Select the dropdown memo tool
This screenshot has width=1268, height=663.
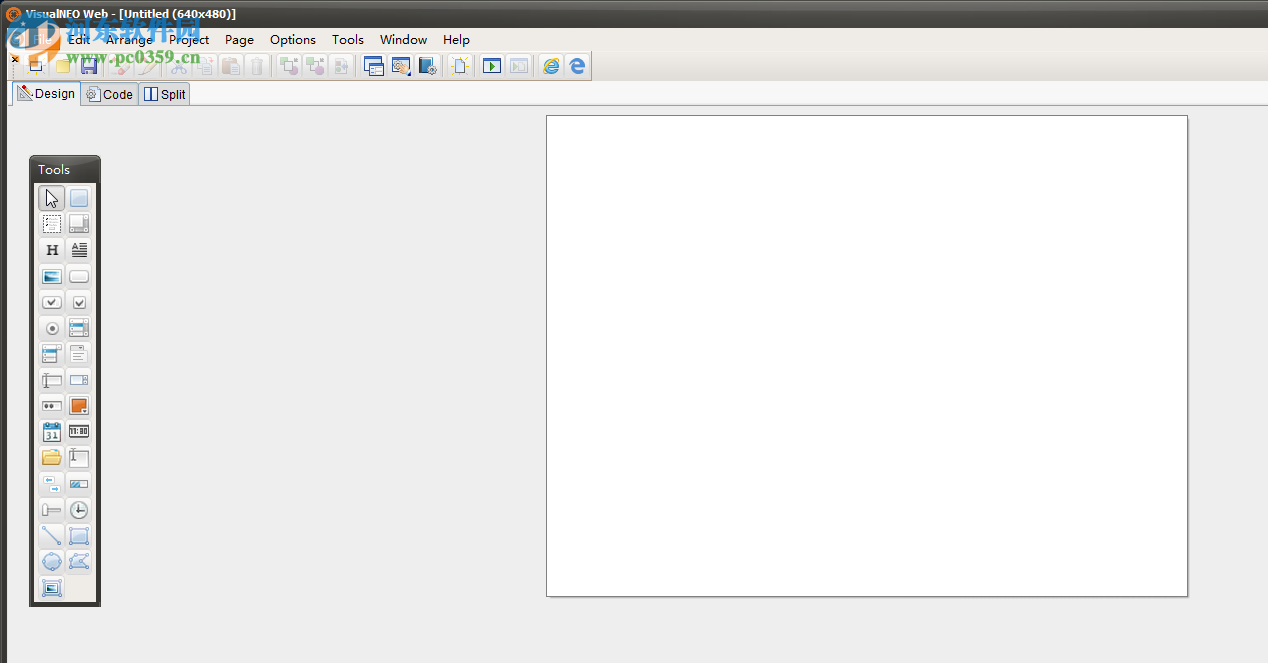79,354
